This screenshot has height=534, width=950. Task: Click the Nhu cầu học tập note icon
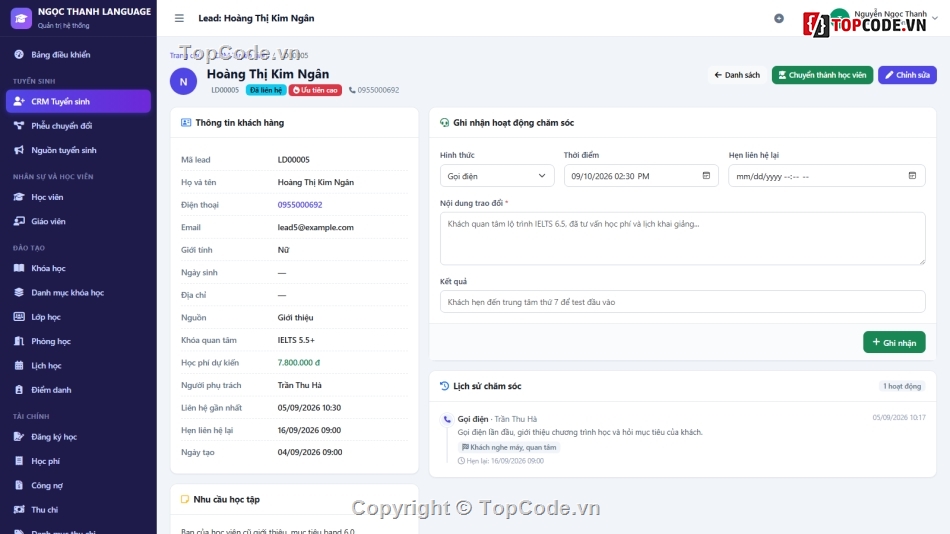click(185, 499)
